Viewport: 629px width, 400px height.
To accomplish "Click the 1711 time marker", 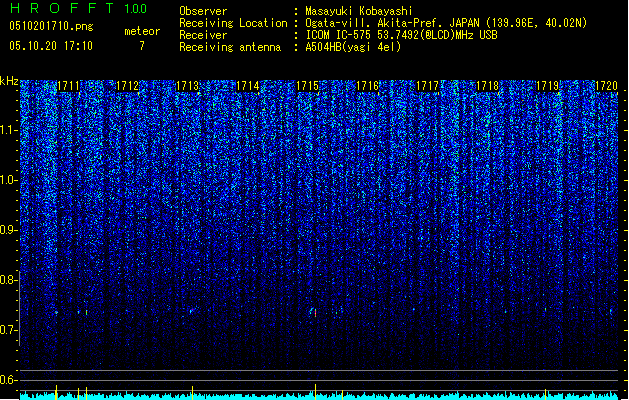I will click(69, 86).
